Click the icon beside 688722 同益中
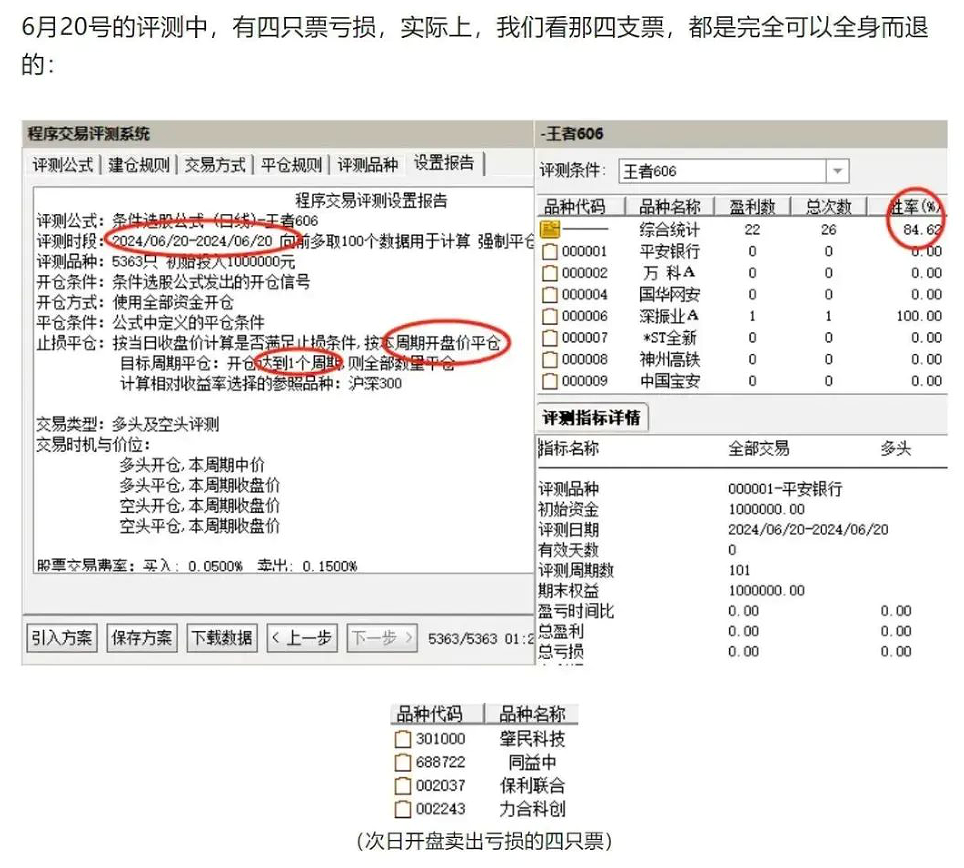The height and width of the screenshot is (868, 964). (x=402, y=763)
